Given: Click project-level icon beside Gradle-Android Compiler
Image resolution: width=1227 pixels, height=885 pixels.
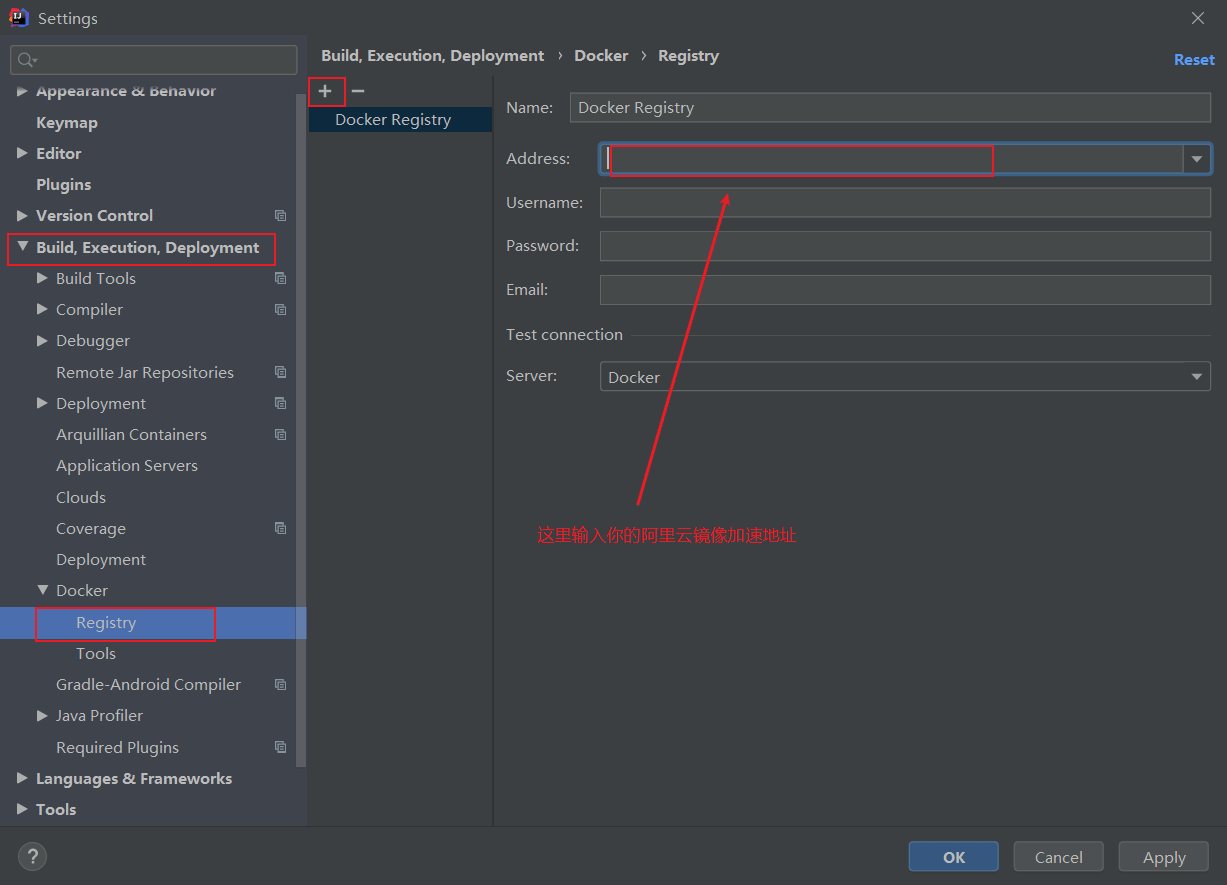Looking at the screenshot, I should 280,685.
